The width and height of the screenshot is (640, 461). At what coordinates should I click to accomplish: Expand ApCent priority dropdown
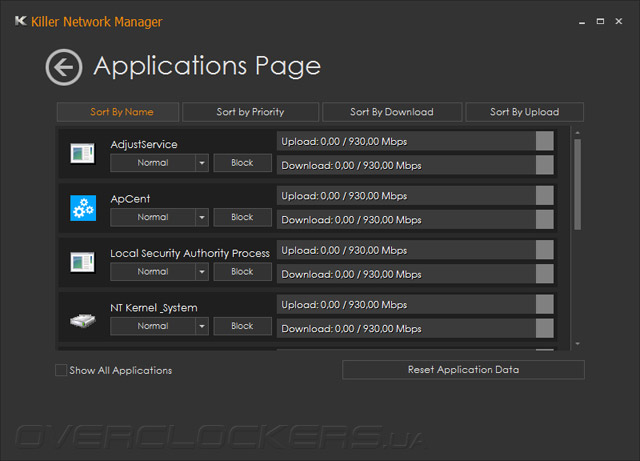point(201,217)
